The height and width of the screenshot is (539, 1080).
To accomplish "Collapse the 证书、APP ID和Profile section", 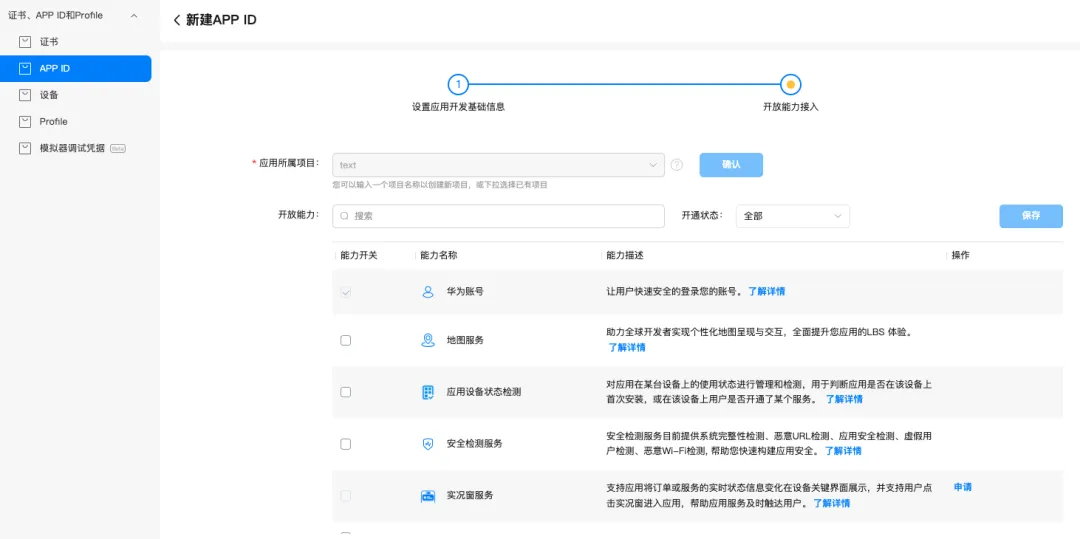I will (134, 15).
